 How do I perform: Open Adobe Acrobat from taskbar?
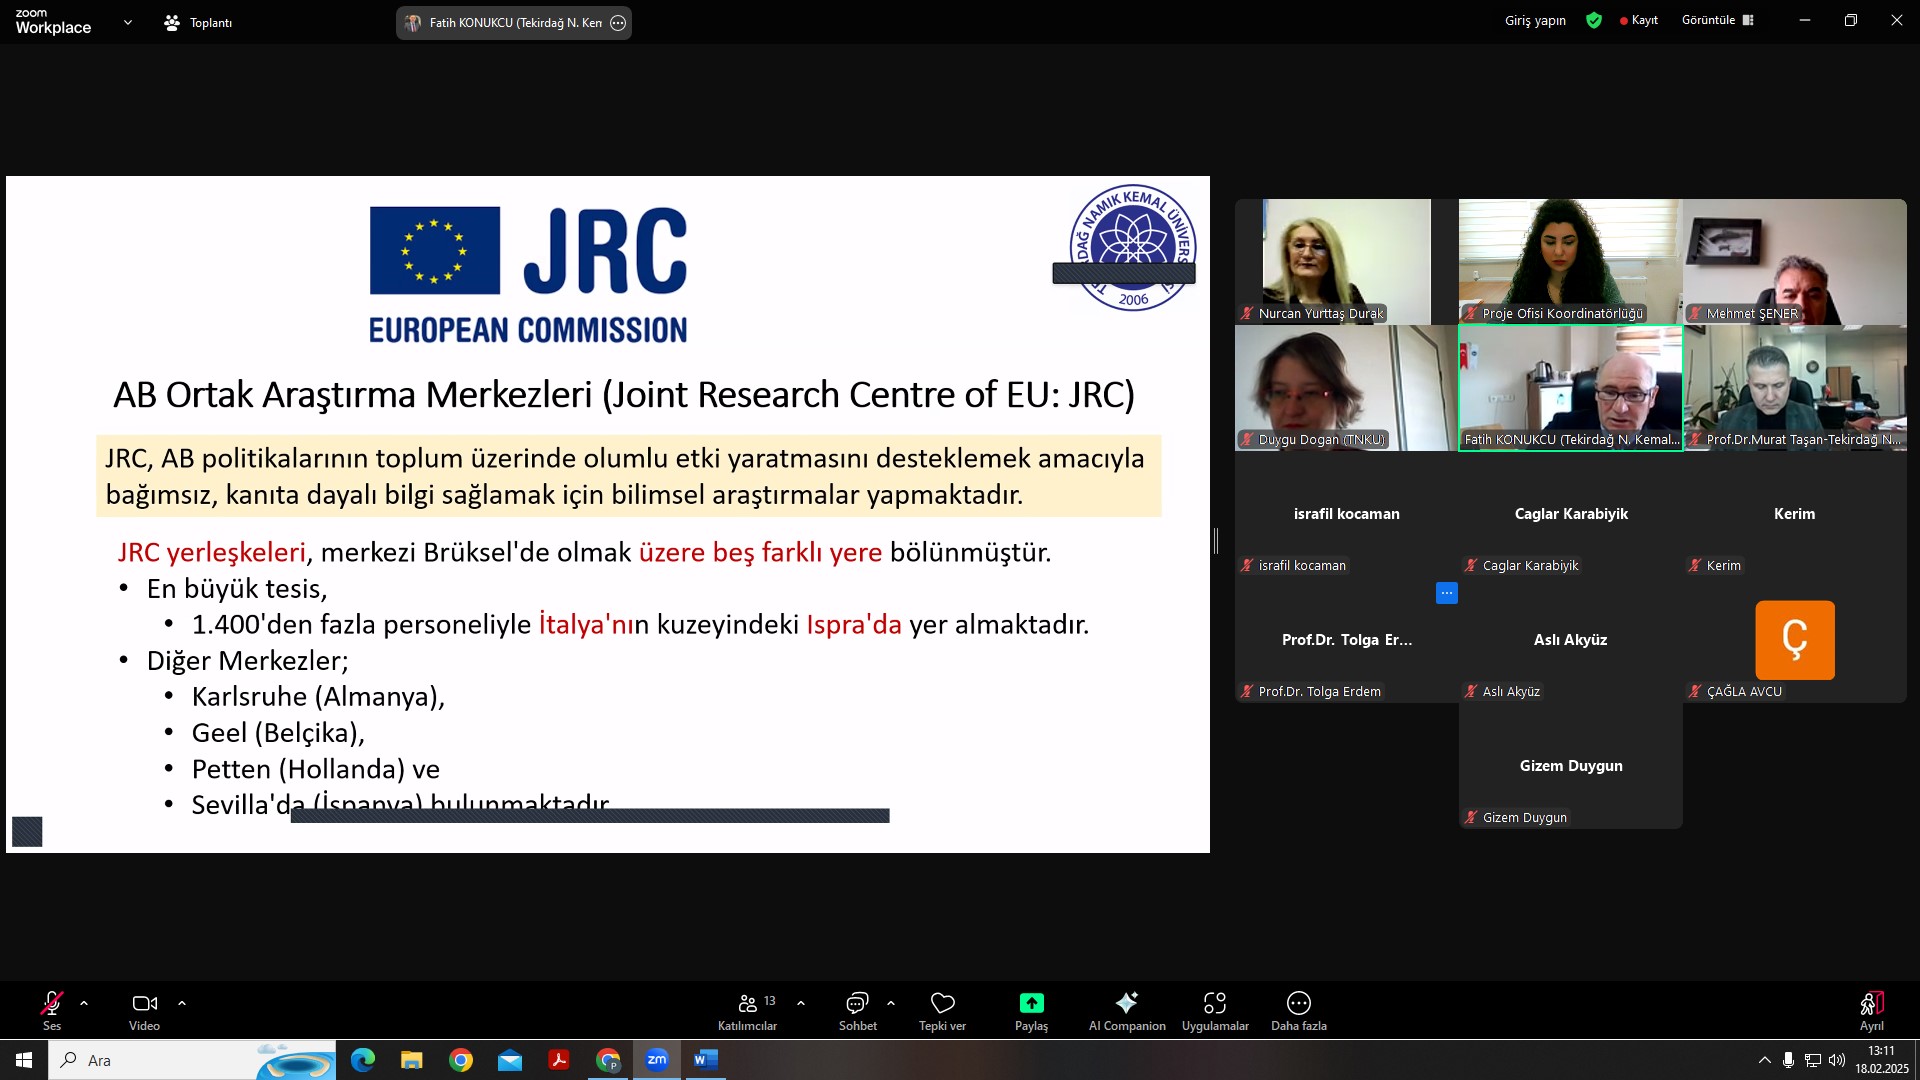[559, 1060]
